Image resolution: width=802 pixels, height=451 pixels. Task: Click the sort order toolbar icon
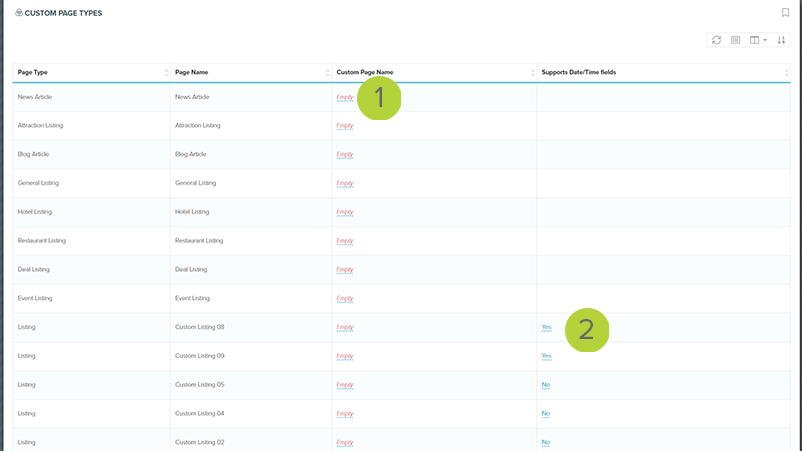781,40
